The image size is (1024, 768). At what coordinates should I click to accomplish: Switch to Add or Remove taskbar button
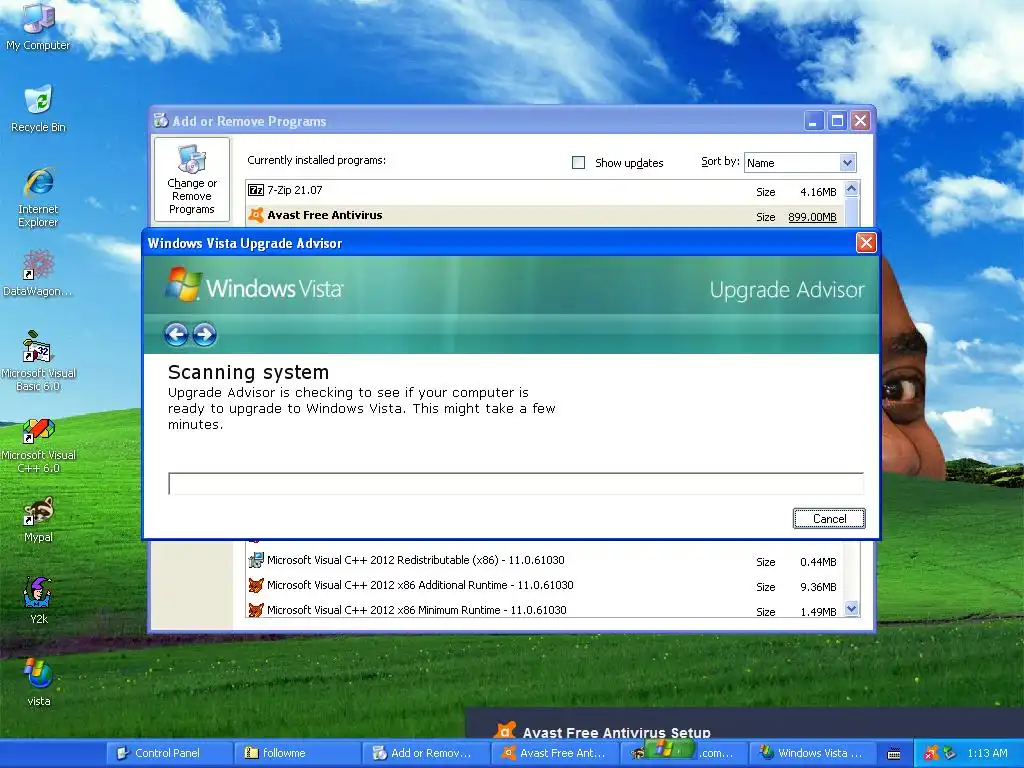pyautogui.click(x=424, y=753)
